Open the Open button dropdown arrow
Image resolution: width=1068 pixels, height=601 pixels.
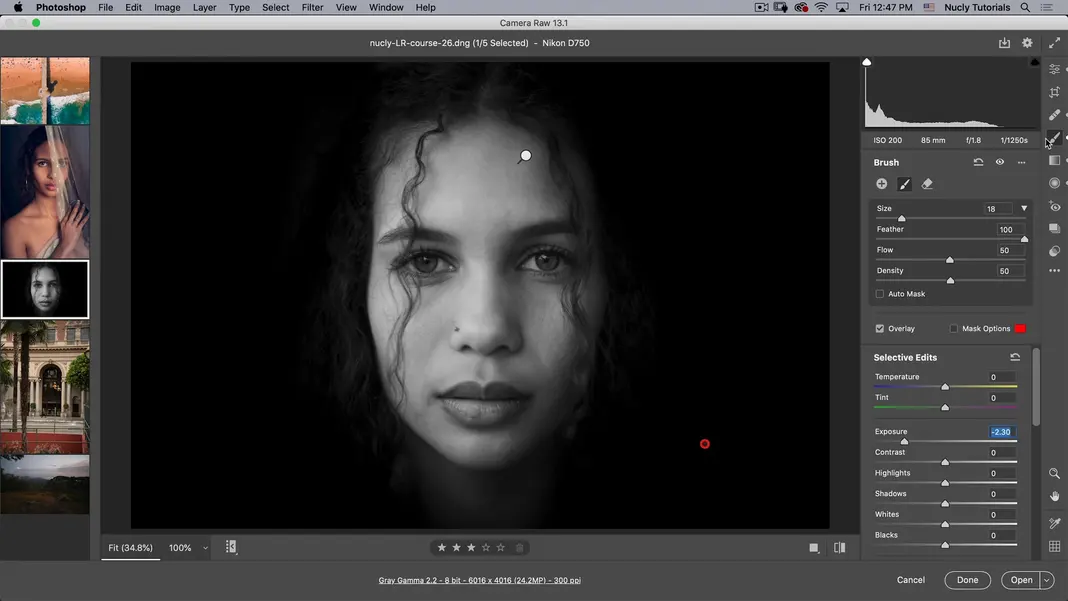click(x=1047, y=580)
